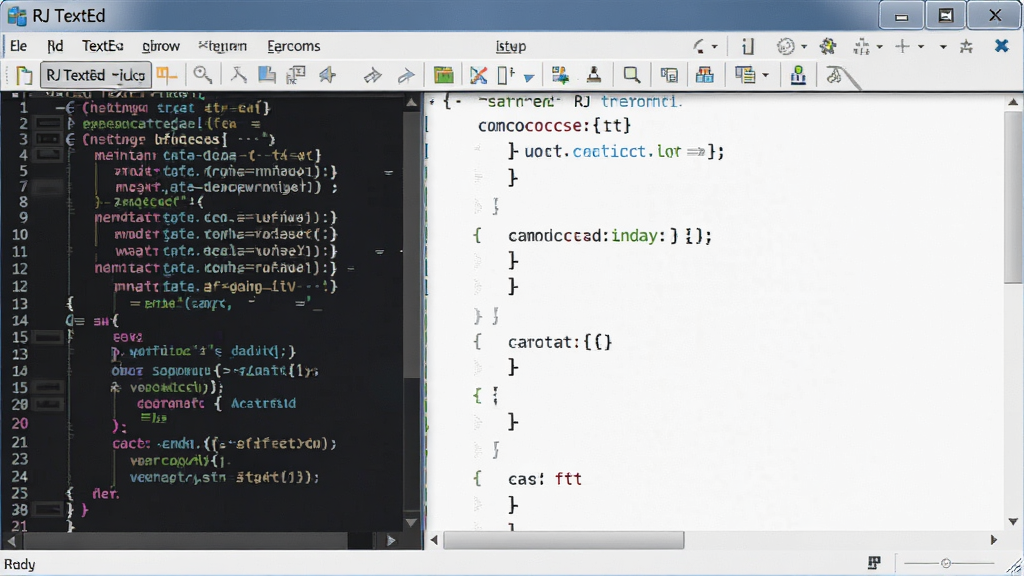Open the standalone dropdown arrow left of the star
The width and height of the screenshot is (1024, 576).
(x=943, y=47)
